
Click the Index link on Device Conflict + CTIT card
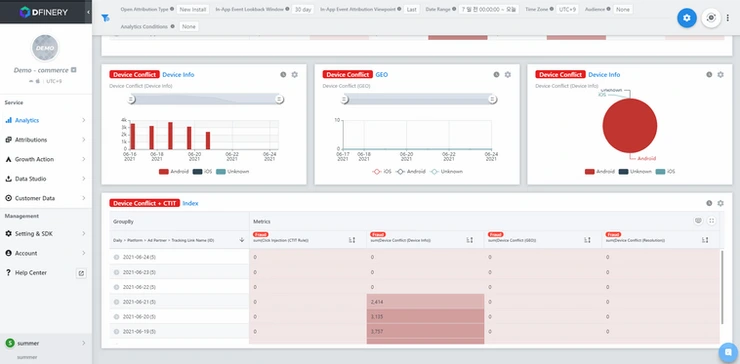pos(191,203)
